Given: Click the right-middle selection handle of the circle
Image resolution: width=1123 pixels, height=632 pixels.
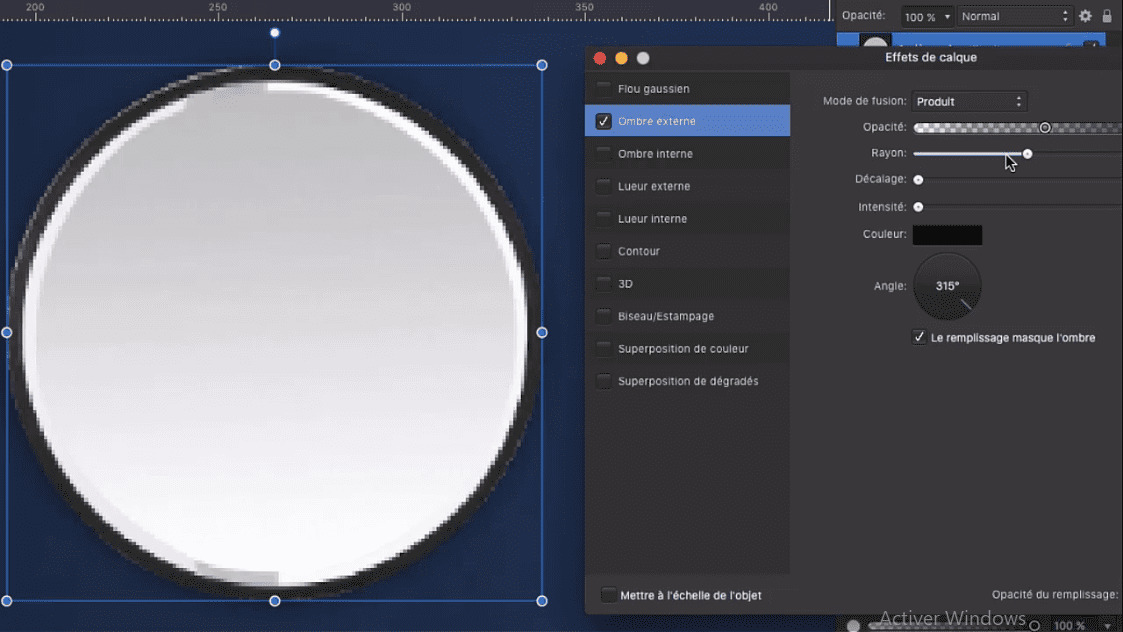Looking at the screenshot, I should pyautogui.click(x=542, y=332).
